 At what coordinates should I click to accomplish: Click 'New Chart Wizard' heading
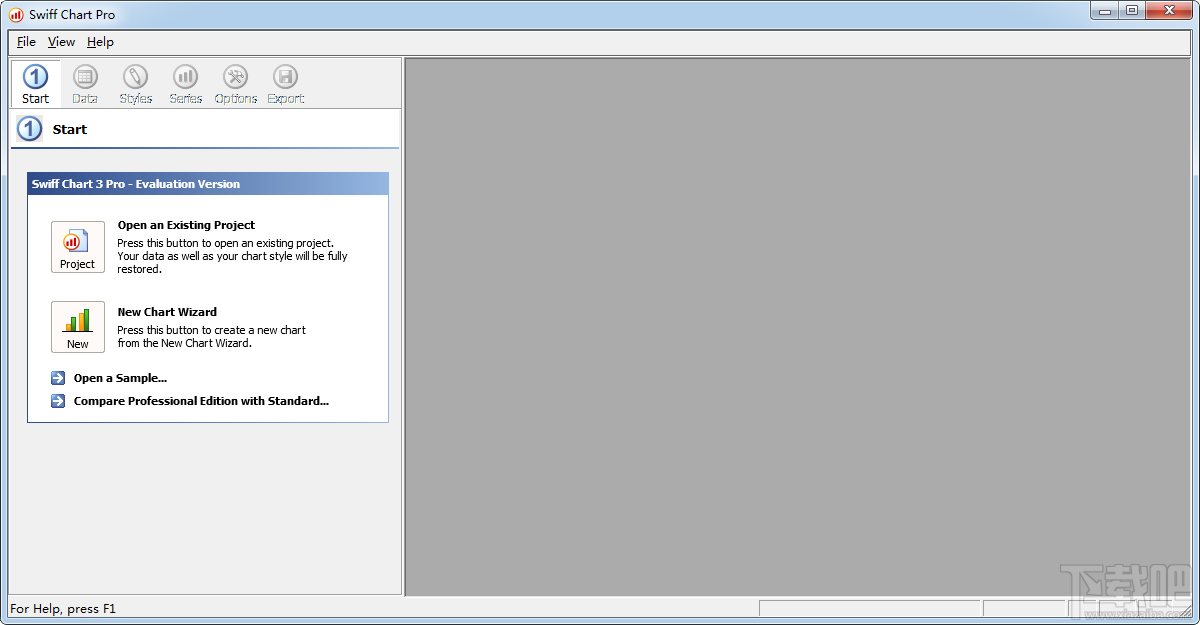pyautogui.click(x=167, y=312)
